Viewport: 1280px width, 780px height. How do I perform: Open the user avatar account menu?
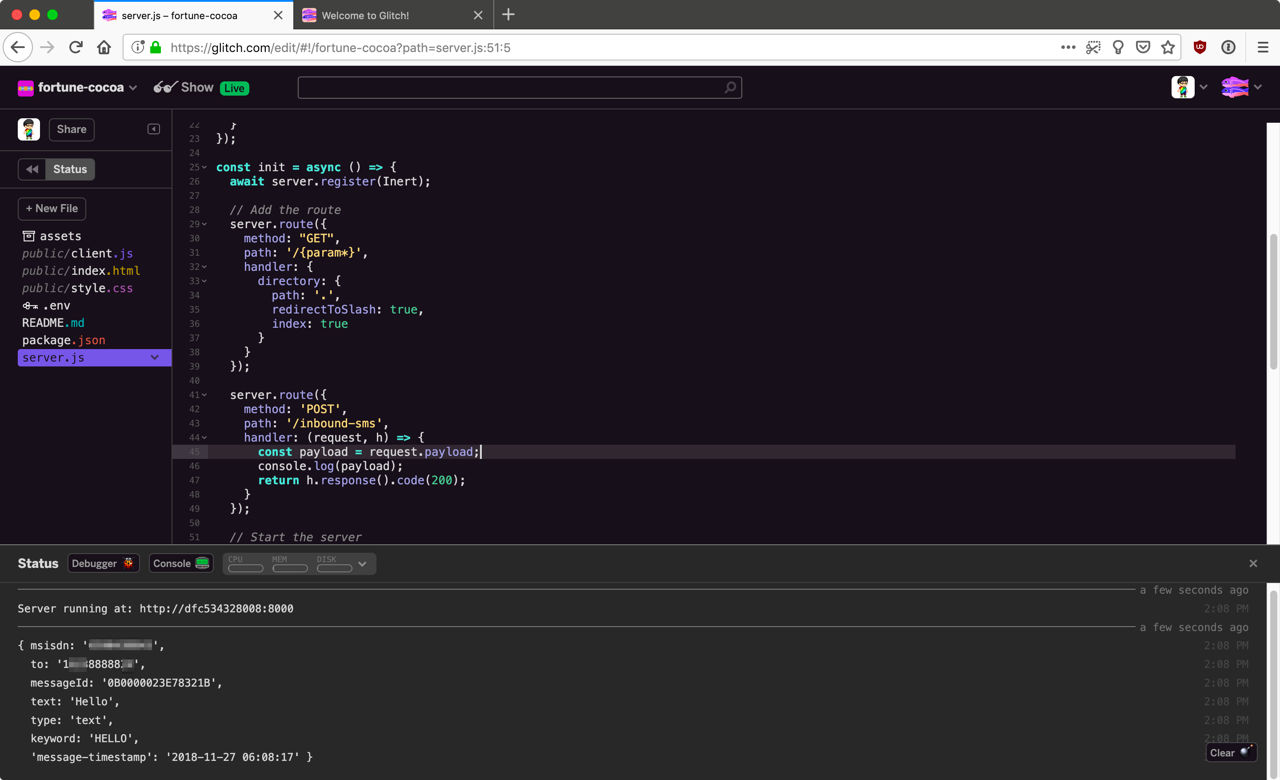(1189, 88)
